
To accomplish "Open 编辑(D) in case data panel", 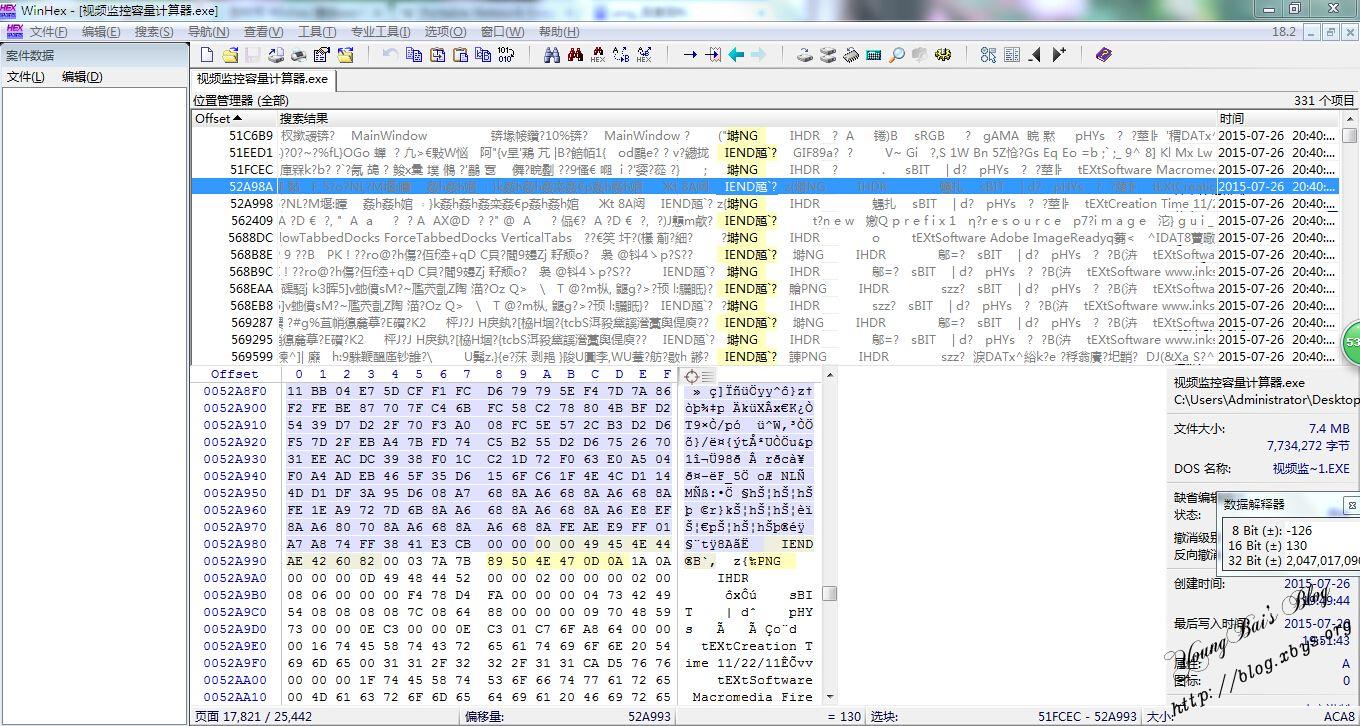I will 82,77.
